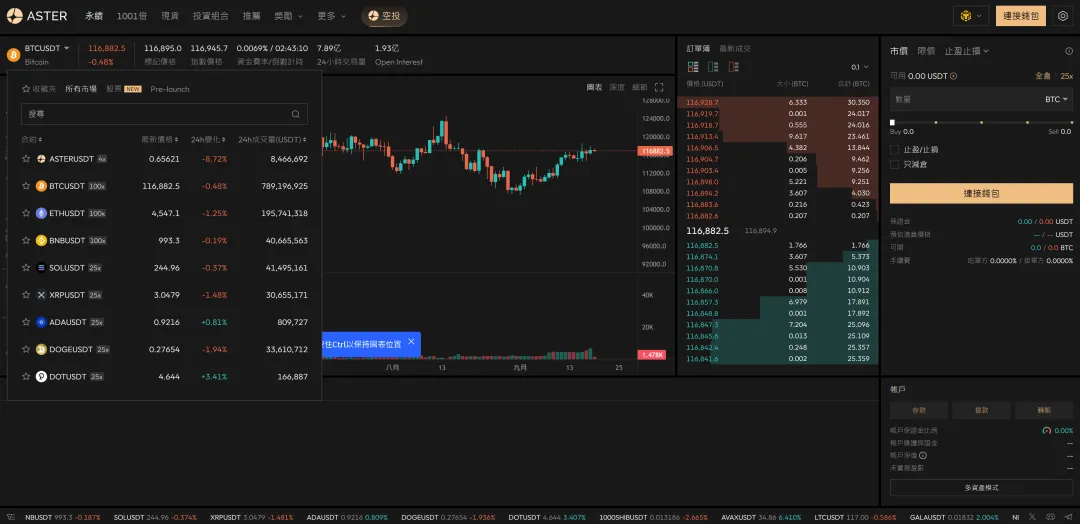The image size is (1080, 524).
Task: Click the XRPUSDT coin icon
Action: 41,295
